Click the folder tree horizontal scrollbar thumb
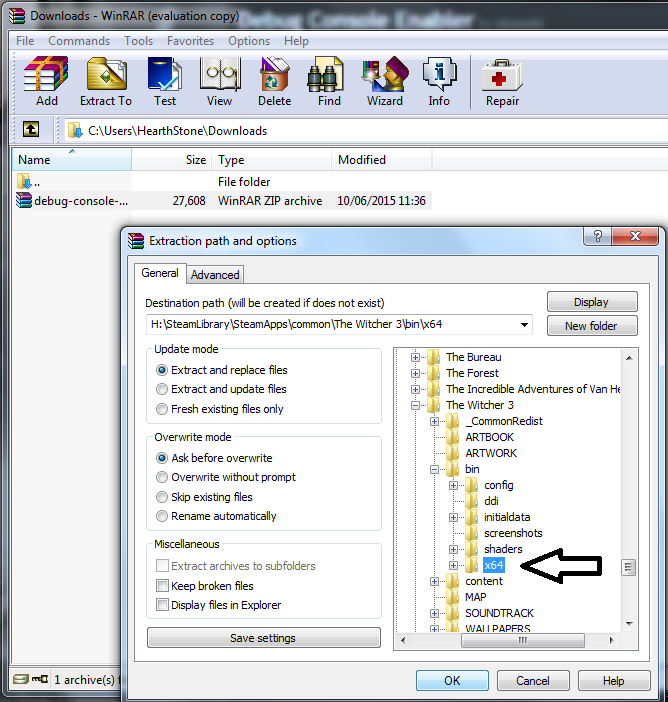Viewport: 668px width, 702px height. tap(523, 640)
